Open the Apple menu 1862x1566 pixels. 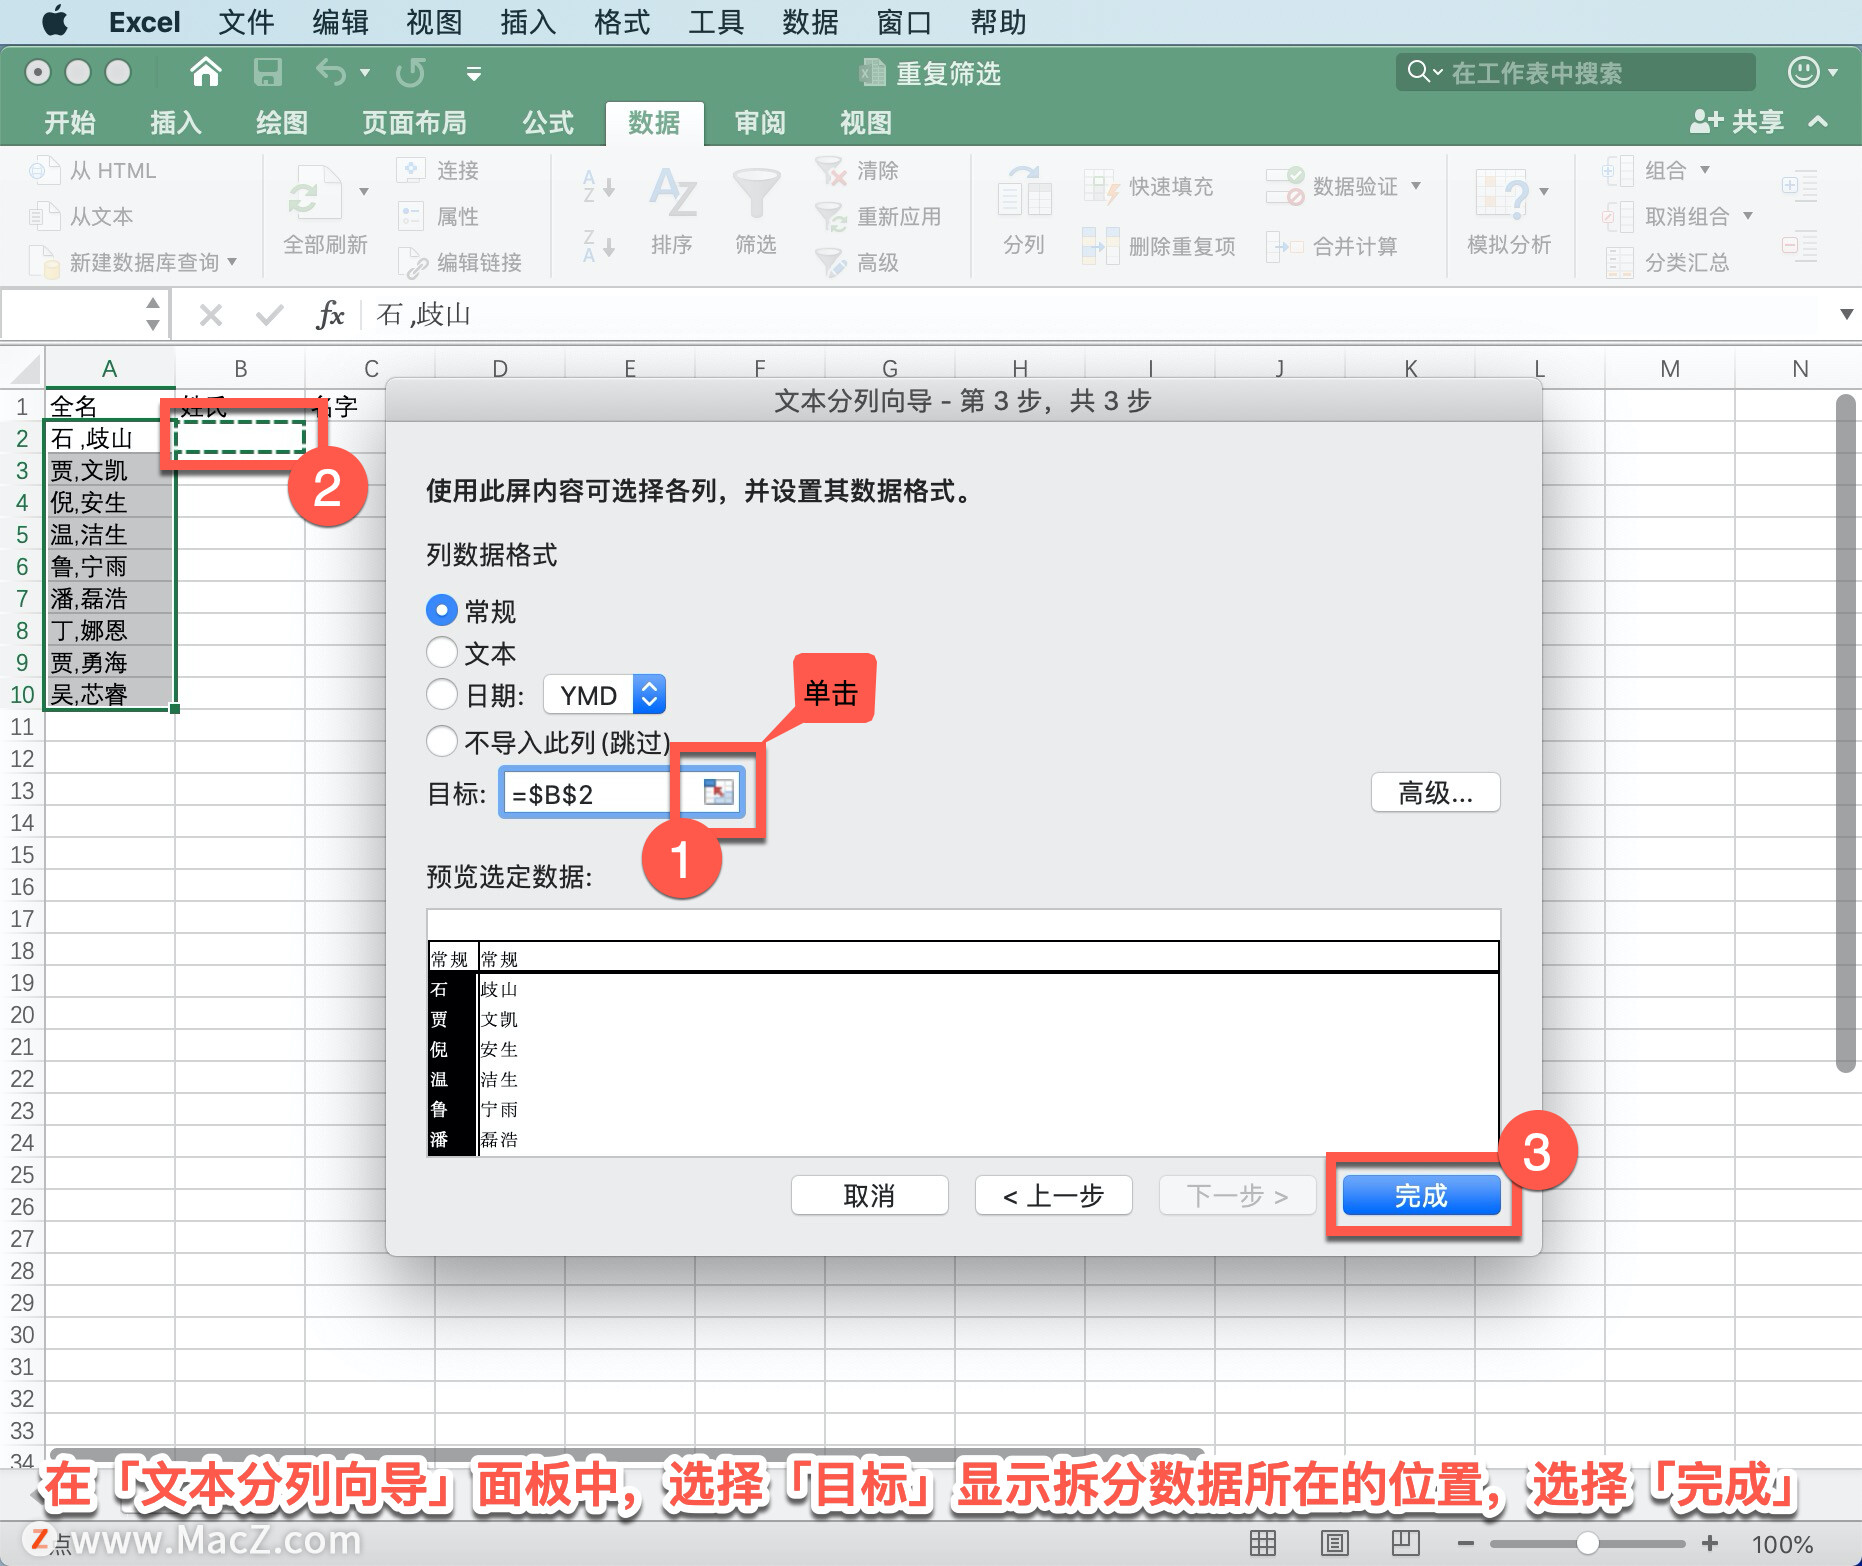(55, 21)
